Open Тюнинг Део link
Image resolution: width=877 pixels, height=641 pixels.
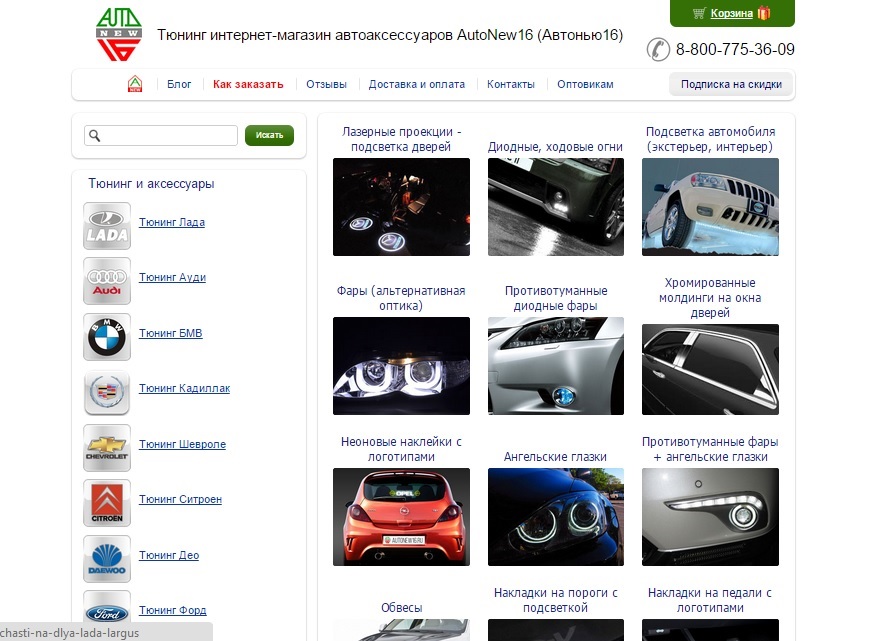tap(169, 555)
